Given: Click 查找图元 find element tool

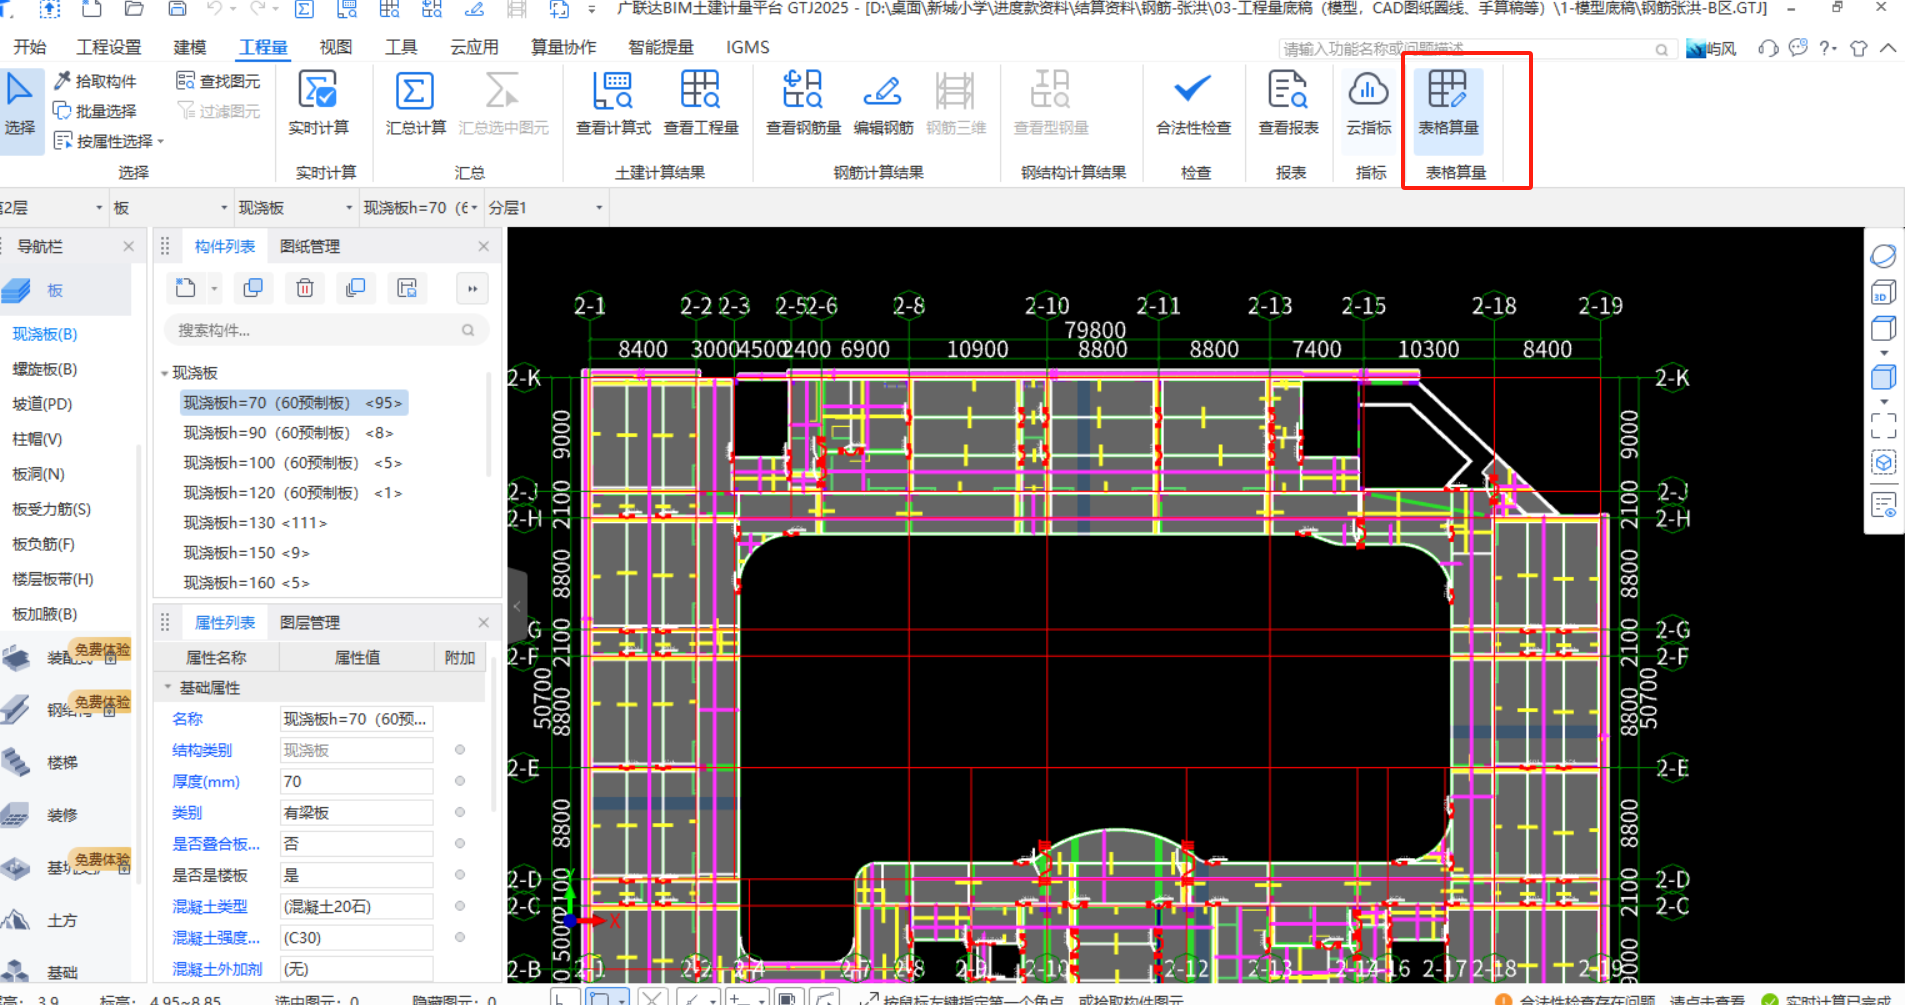Looking at the screenshot, I should (x=218, y=81).
